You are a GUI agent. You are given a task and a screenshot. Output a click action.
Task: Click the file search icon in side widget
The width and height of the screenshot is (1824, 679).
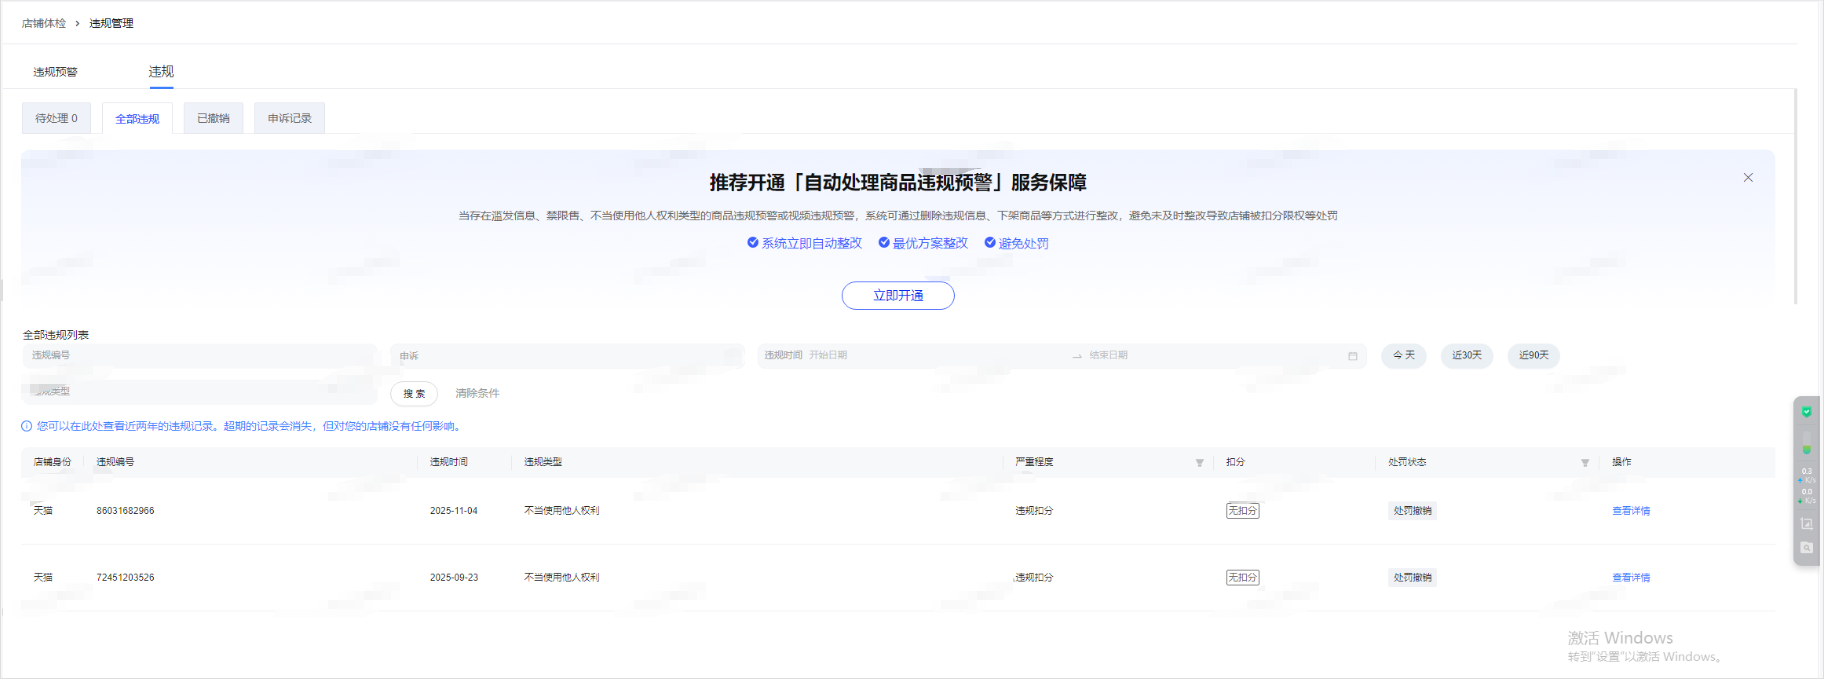coord(1806,548)
